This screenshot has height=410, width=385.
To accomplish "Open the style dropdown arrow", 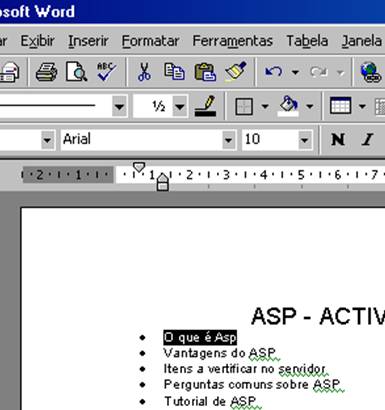I will (47, 140).
